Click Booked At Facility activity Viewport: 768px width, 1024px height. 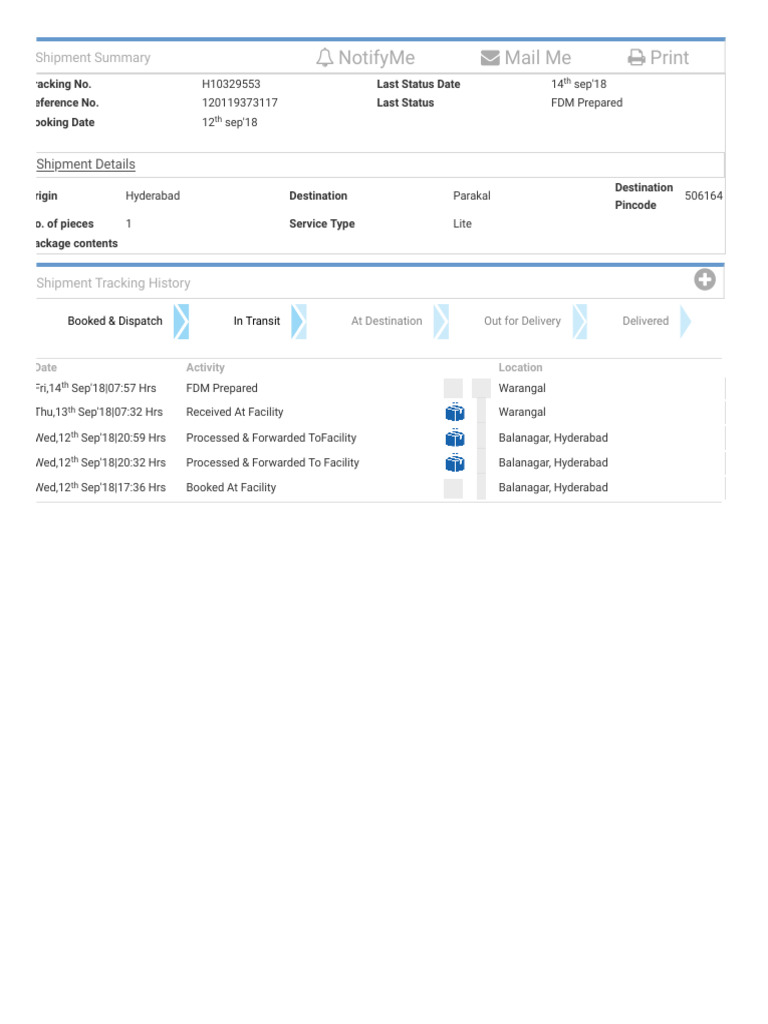click(231, 487)
